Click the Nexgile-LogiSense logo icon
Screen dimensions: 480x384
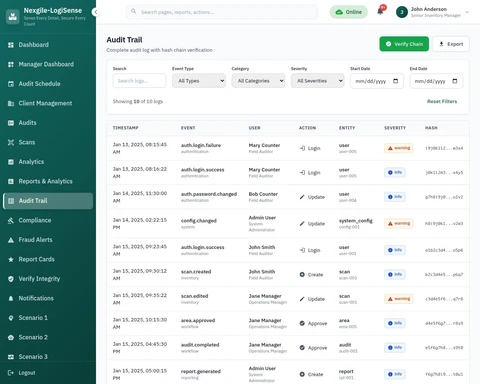[x=13, y=16]
